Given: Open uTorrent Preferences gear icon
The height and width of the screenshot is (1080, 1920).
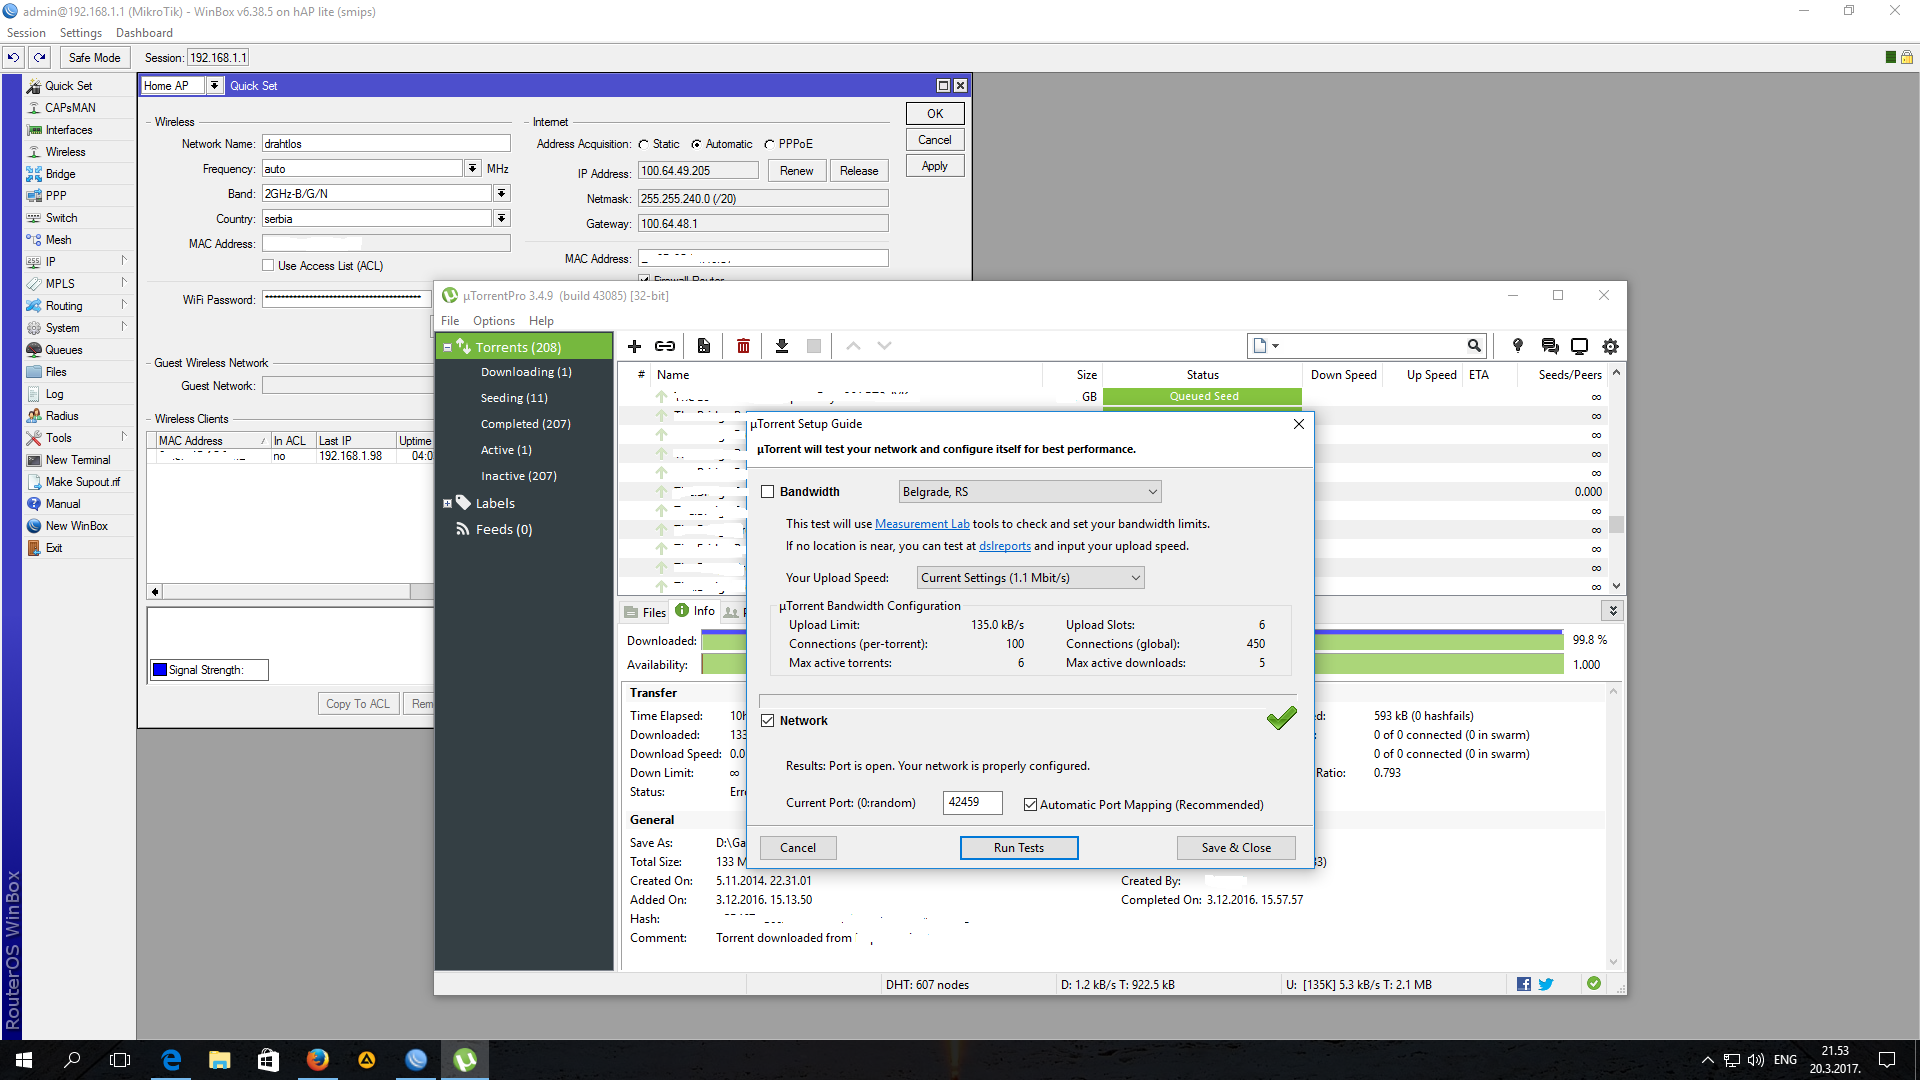Looking at the screenshot, I should [1610, 346].
